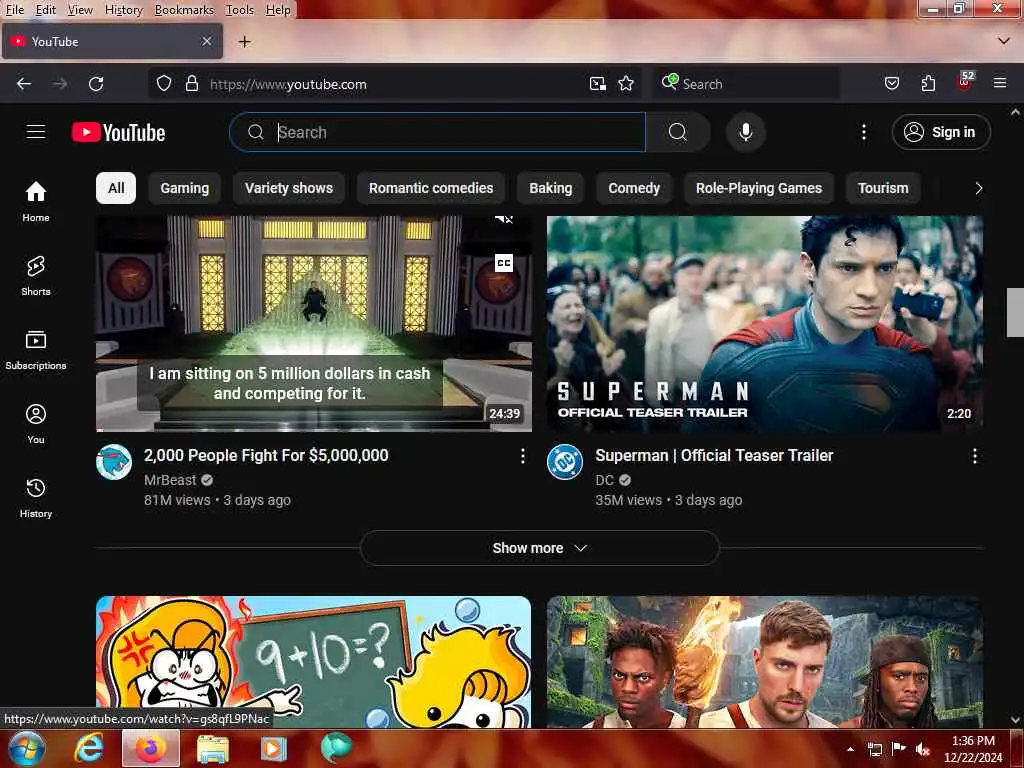The width and height of the screenshot is (1024, 768).
Task: List all tabs dropdown arrow
Action: [1004, 41]
